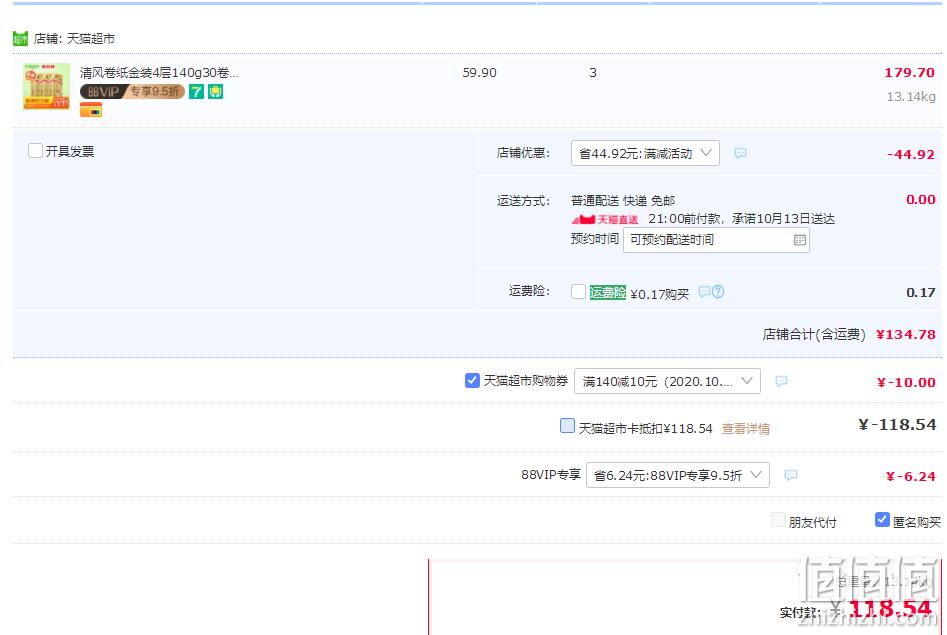Click the weight text 13.14kg
The image size is (947, 635).
coord(911,97)
